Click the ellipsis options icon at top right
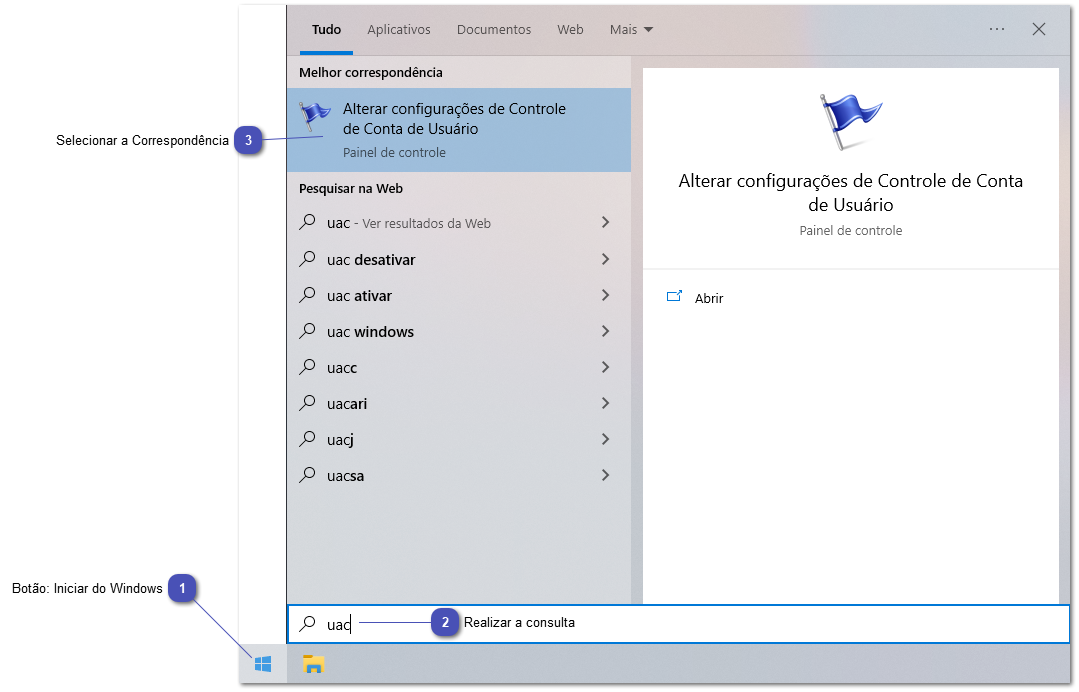This screenshot has height=692, width=1079. 996,29
